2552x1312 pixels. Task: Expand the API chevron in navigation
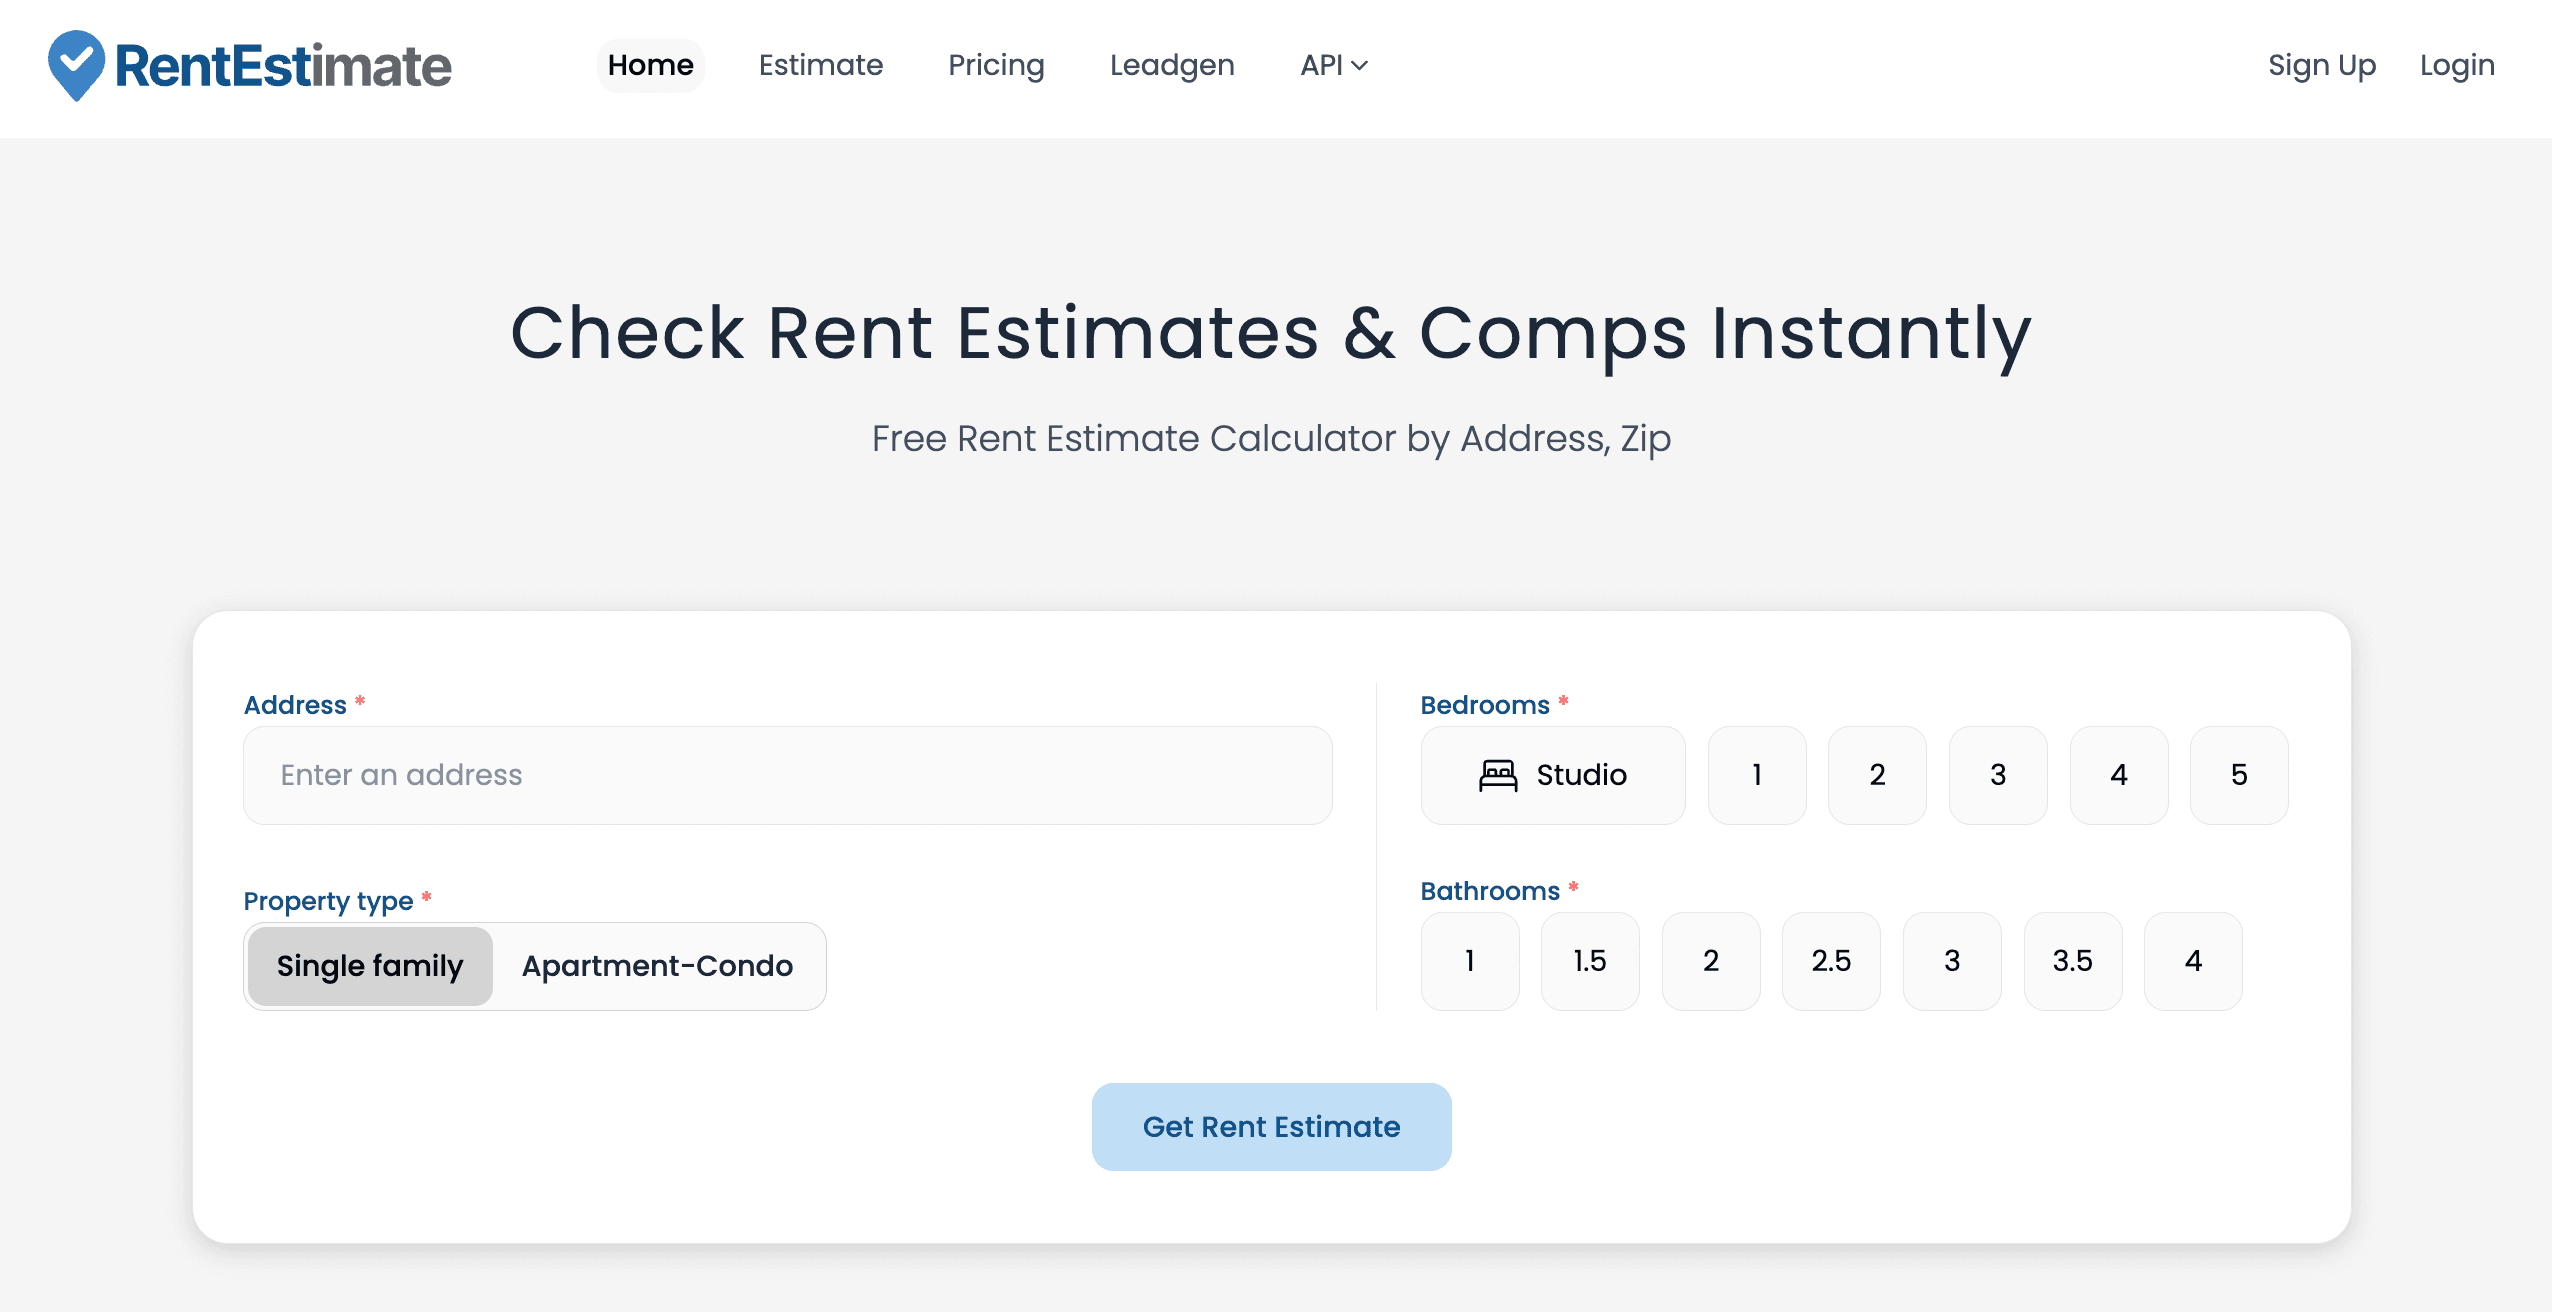[x=1360, y=66]
